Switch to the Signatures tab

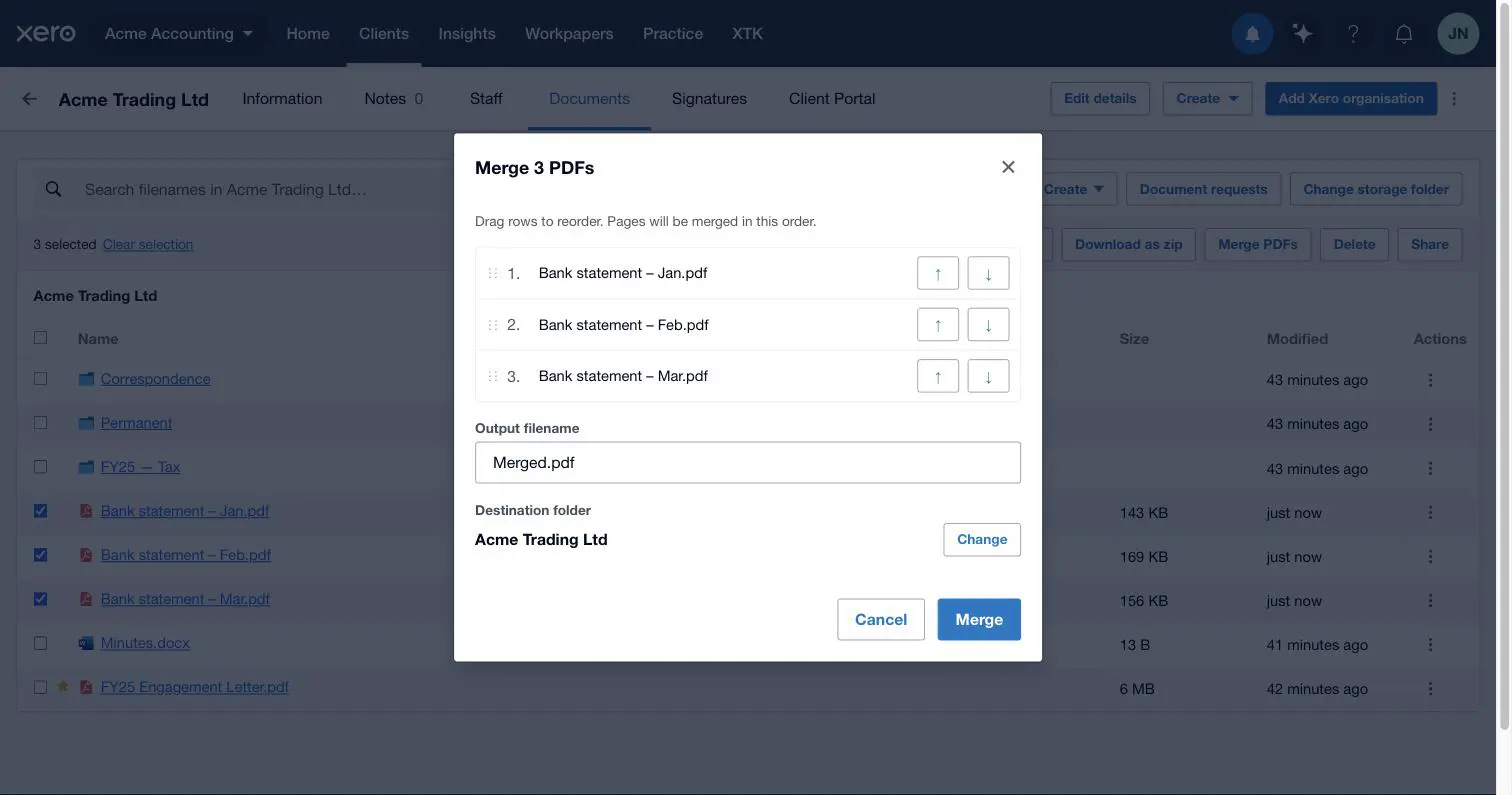click(x=709, y=98)
